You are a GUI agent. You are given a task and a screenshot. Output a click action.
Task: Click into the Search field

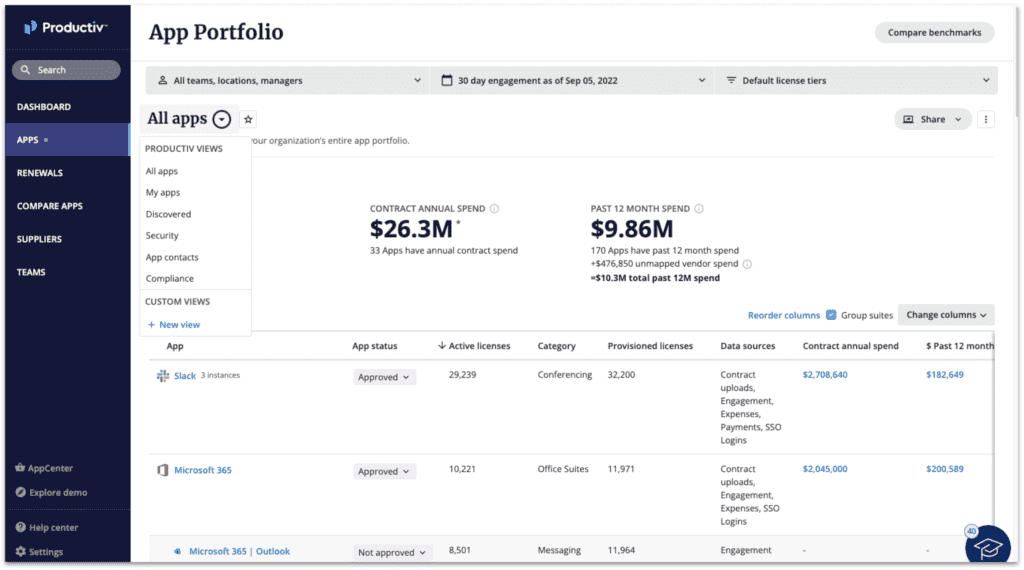click(x=66, y=70)
